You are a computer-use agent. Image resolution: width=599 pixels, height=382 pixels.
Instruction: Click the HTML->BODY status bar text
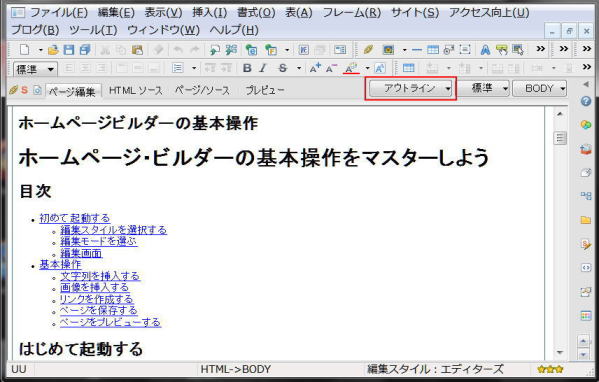point(236,369)
